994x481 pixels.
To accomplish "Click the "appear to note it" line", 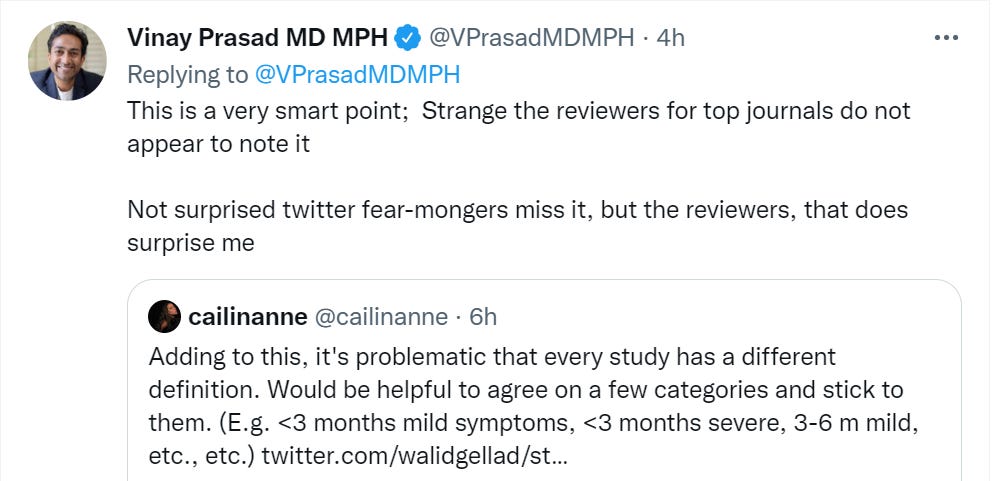I will tap(219, 143).
